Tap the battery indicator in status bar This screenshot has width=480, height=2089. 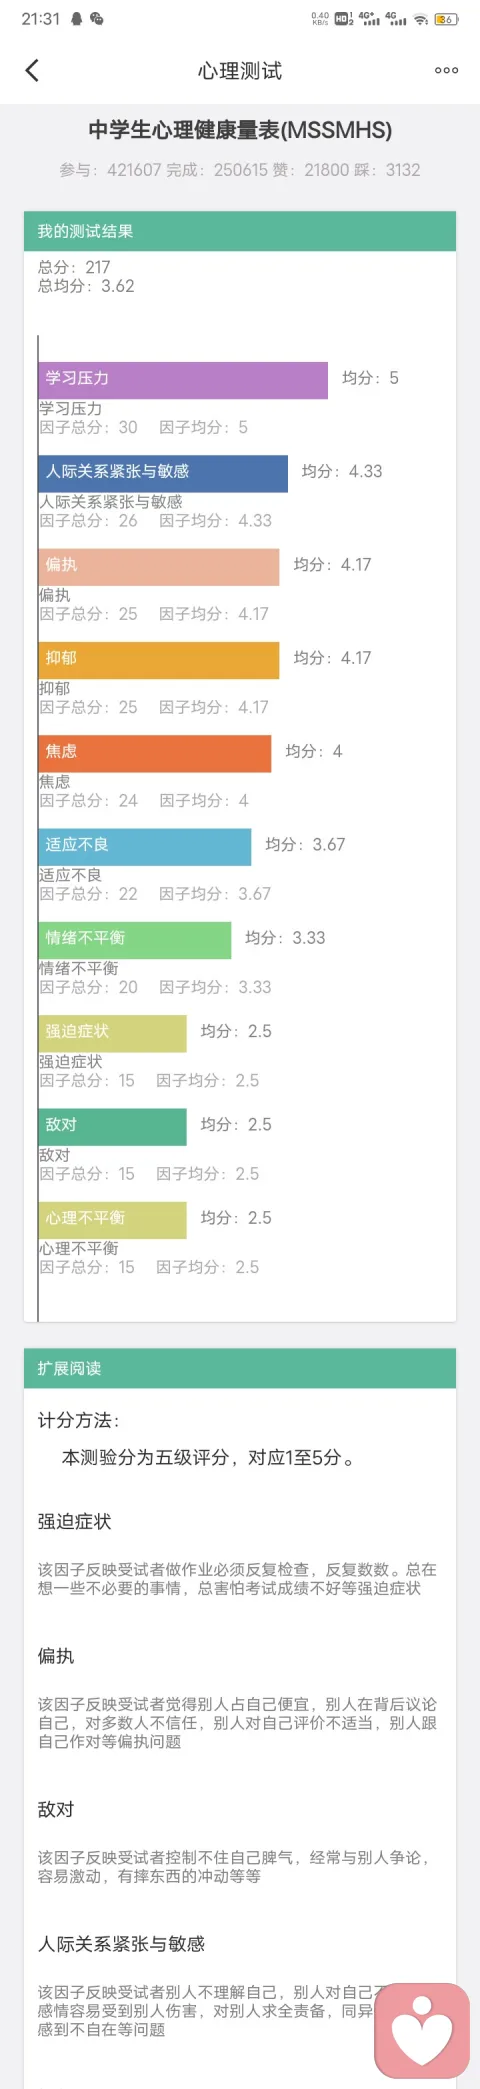click(x=446, y=19)
